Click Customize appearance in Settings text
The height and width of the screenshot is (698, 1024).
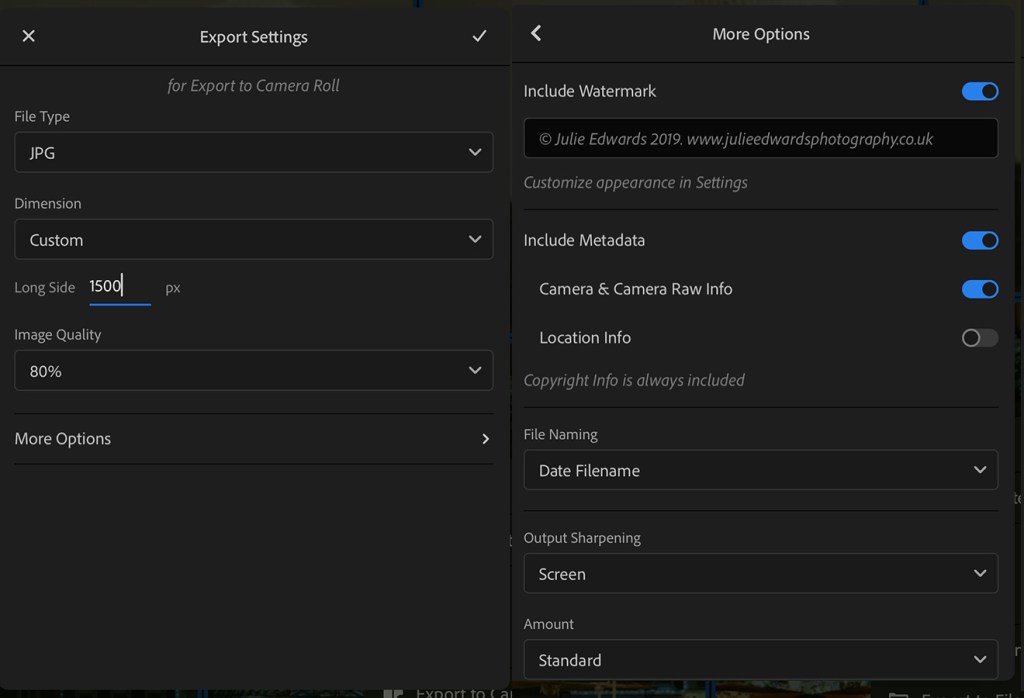pos(635,183)
